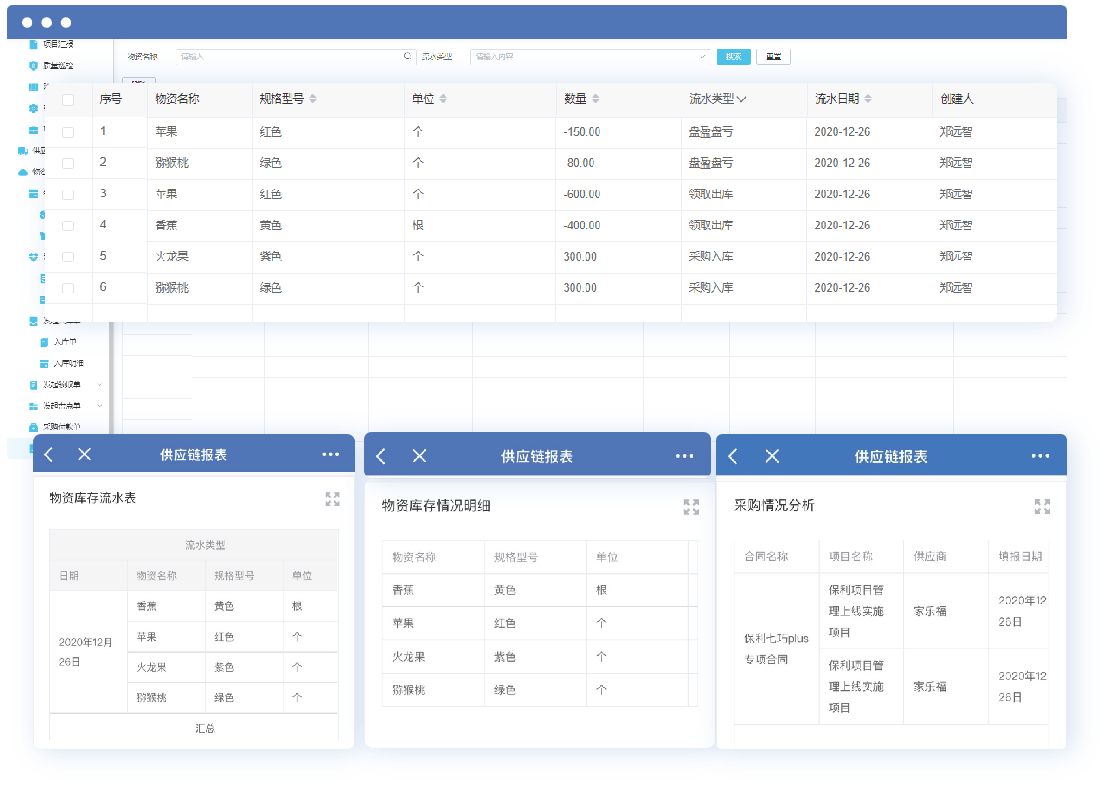Expand the 物资库存情况明细 report to fullscreen

[x=691, y=507]
